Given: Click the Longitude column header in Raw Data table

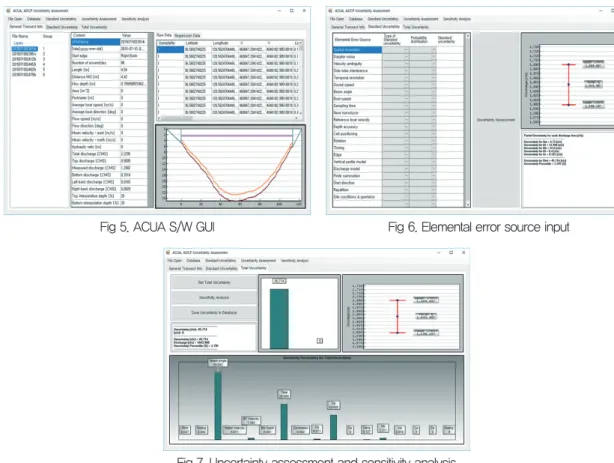Looking at the screenshot, I should tap(225, 43).
